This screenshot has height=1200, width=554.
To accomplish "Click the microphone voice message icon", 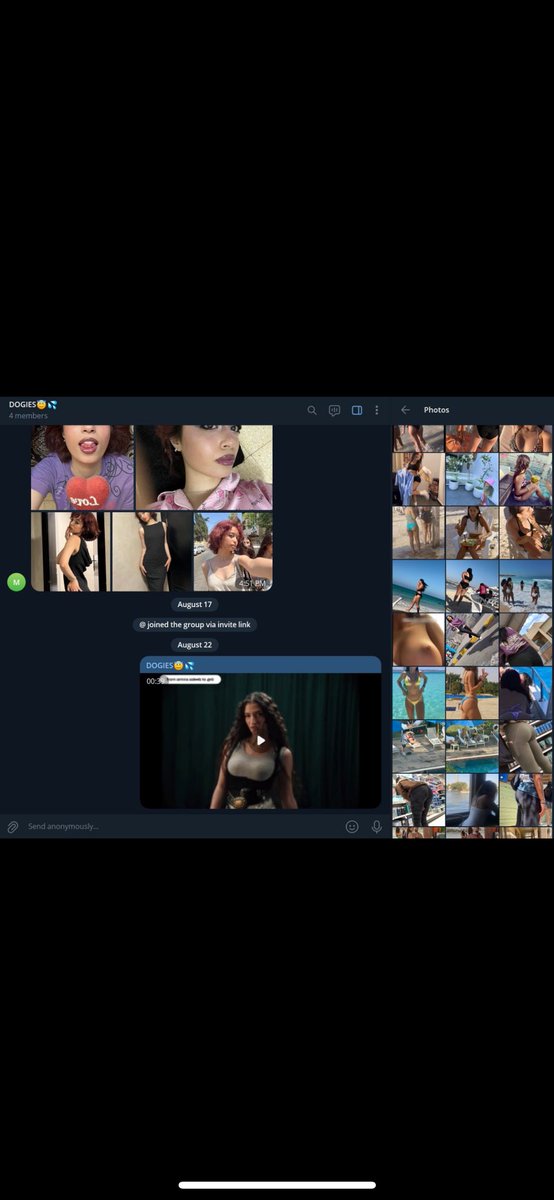I will coord(377,827).
